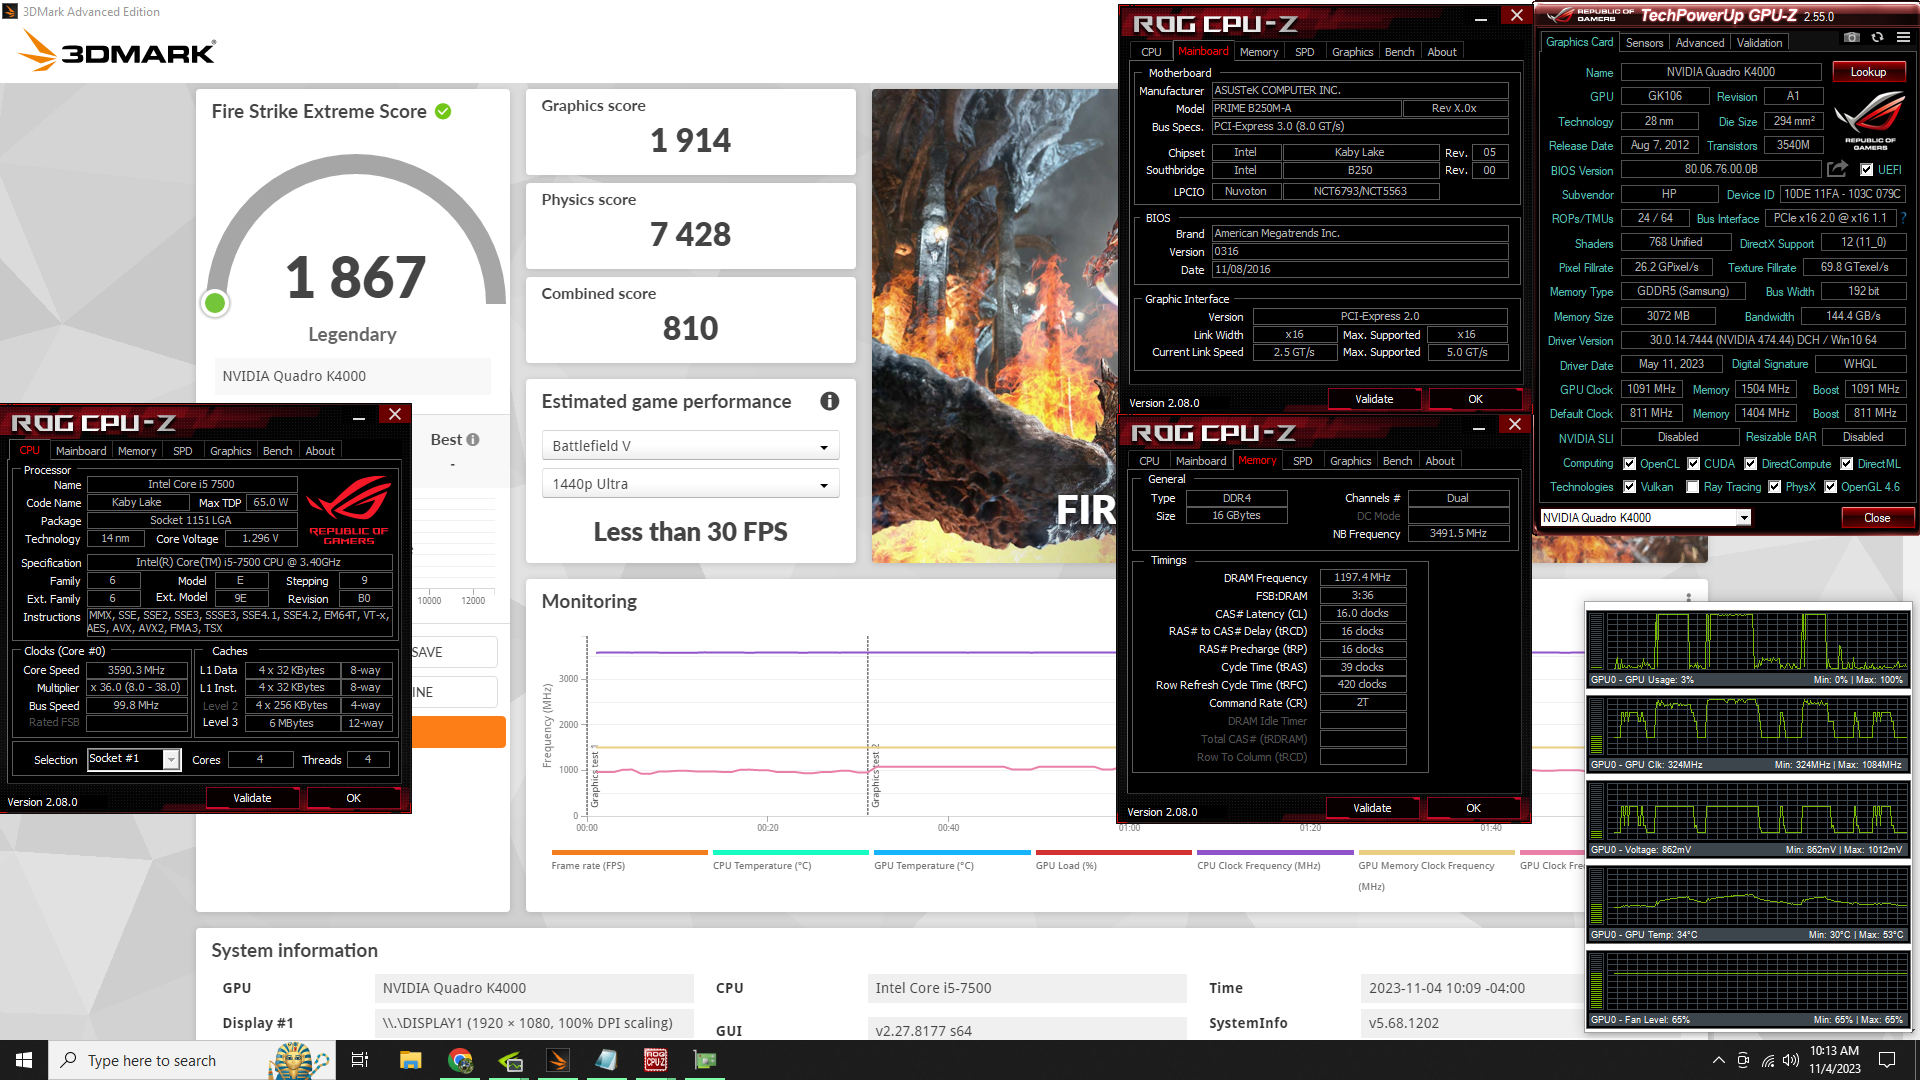
Task: Click the GPU Fan Level monitoring graph
Action: coord(1748,988)
